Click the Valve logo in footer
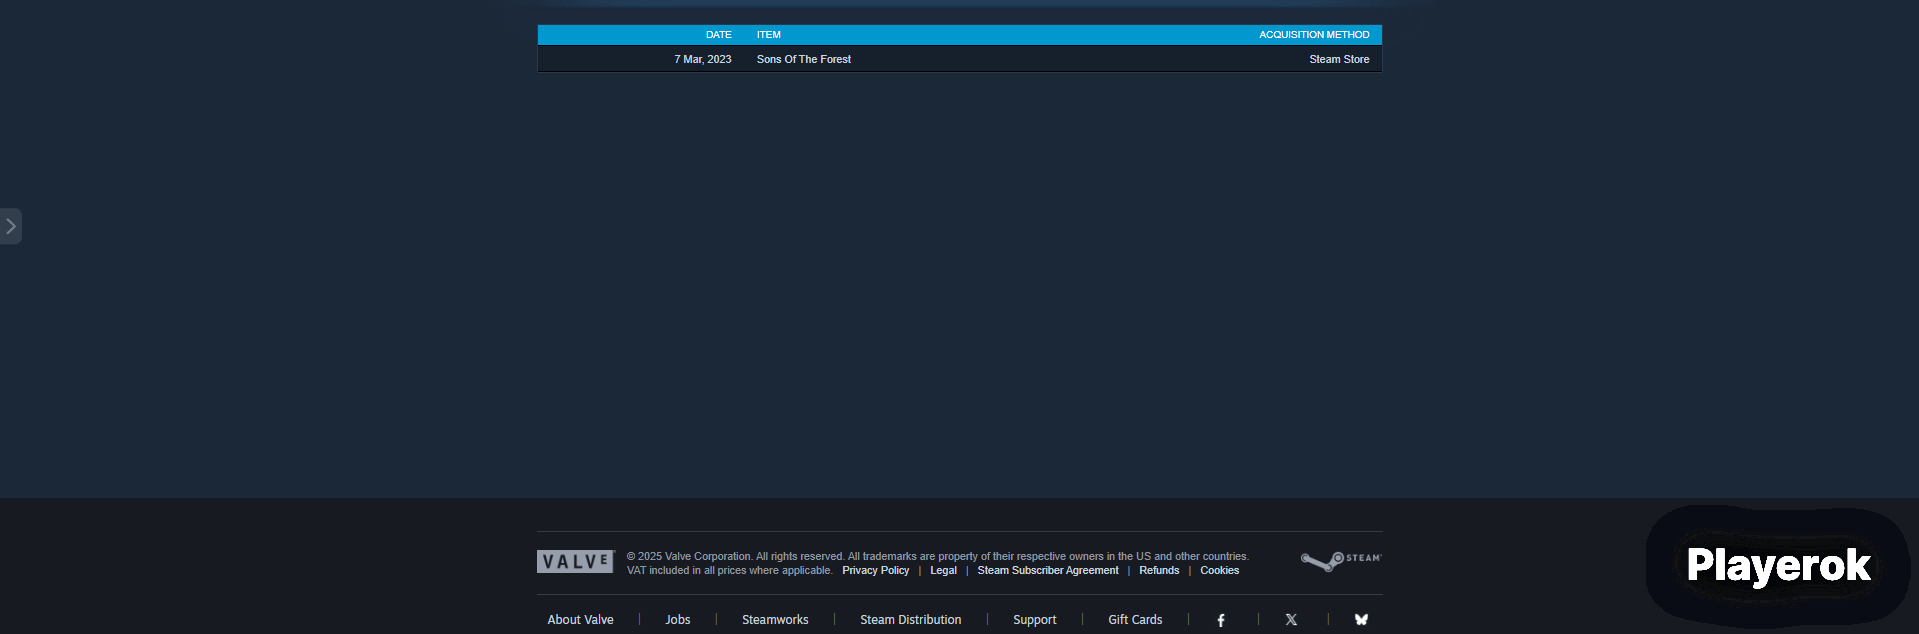Viewport: 1919px width, 634px height. pos(575,562)
